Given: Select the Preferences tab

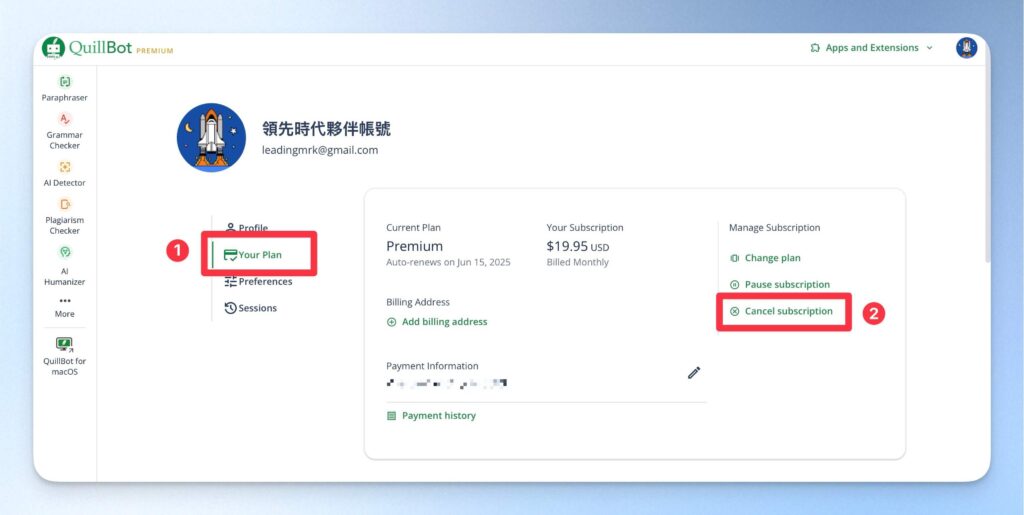Looking at the screenshot, I should coord(258,281).
